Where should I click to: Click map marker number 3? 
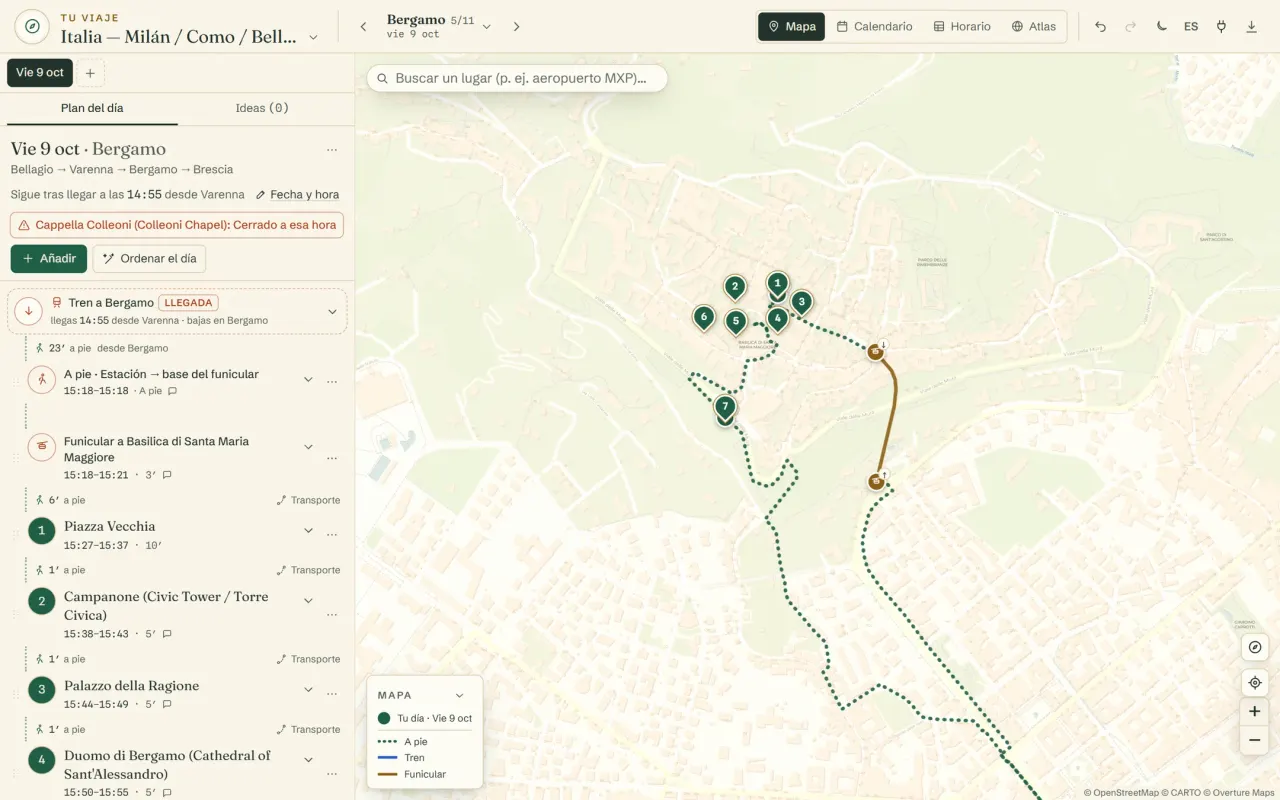[x=801, y=301]
